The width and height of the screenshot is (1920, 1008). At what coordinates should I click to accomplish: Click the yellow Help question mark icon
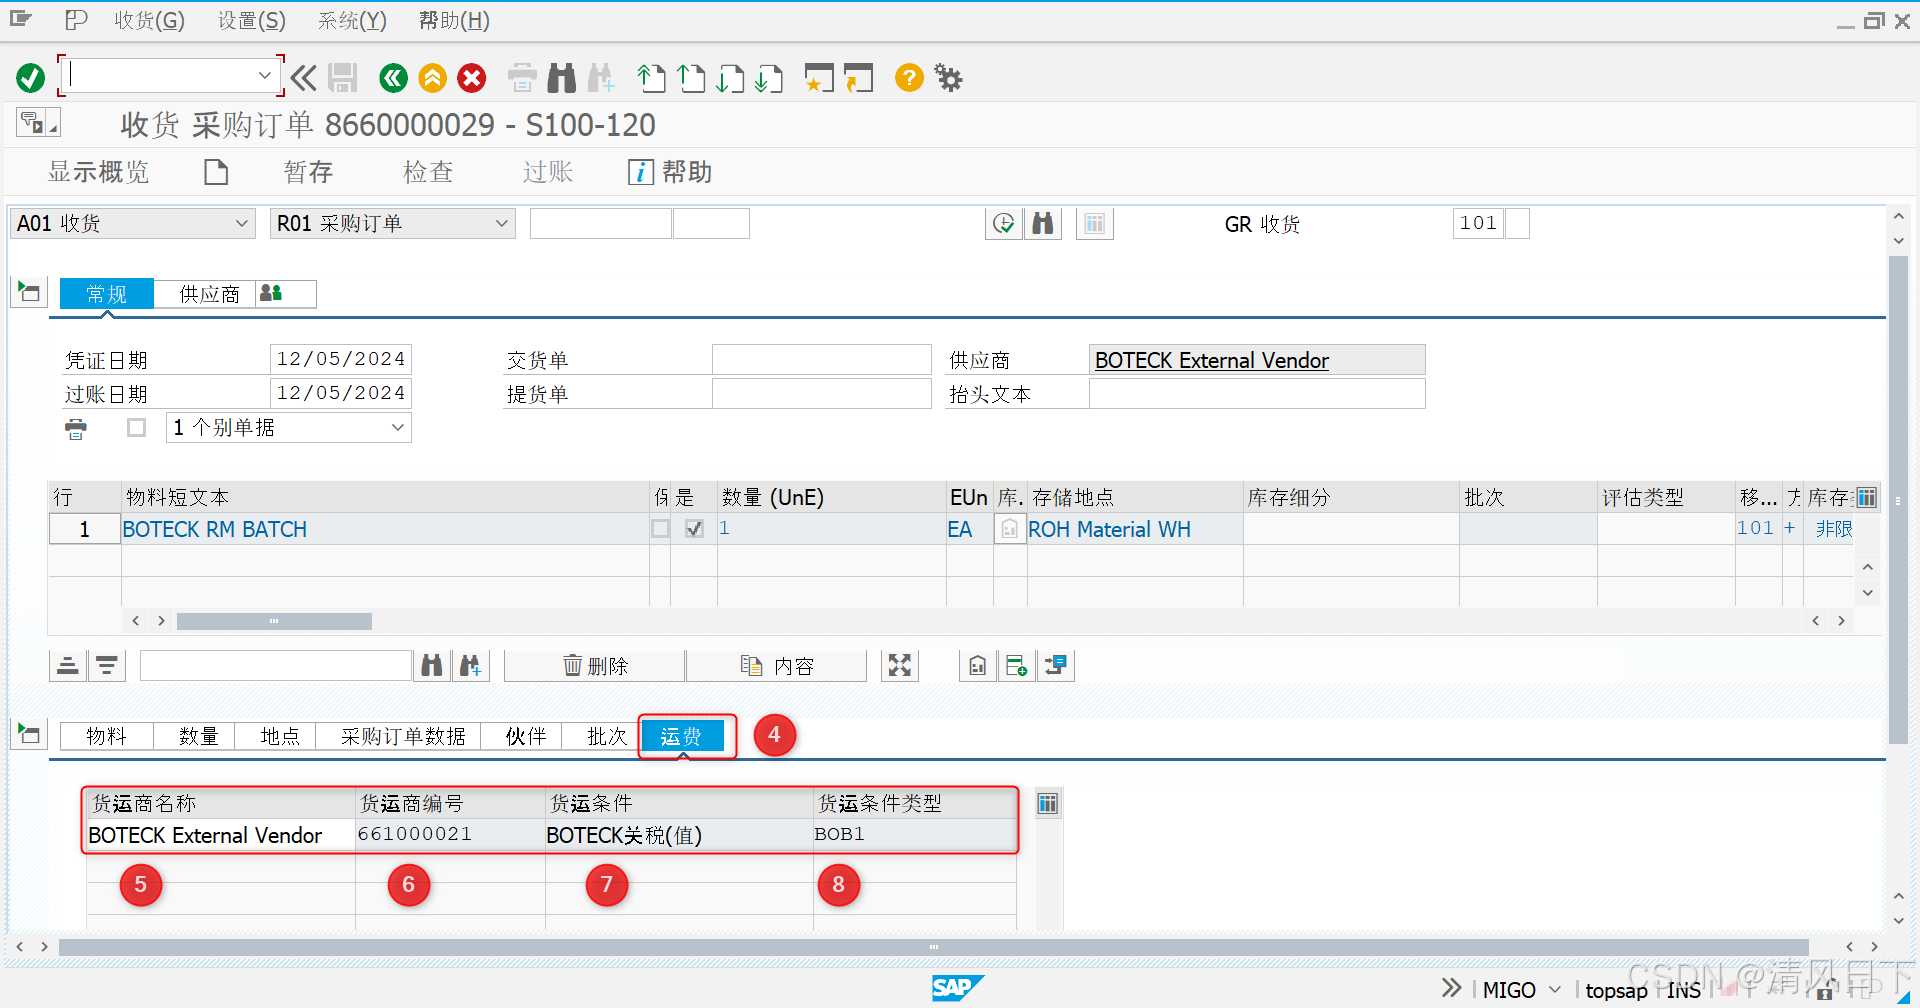coord(909,78)
